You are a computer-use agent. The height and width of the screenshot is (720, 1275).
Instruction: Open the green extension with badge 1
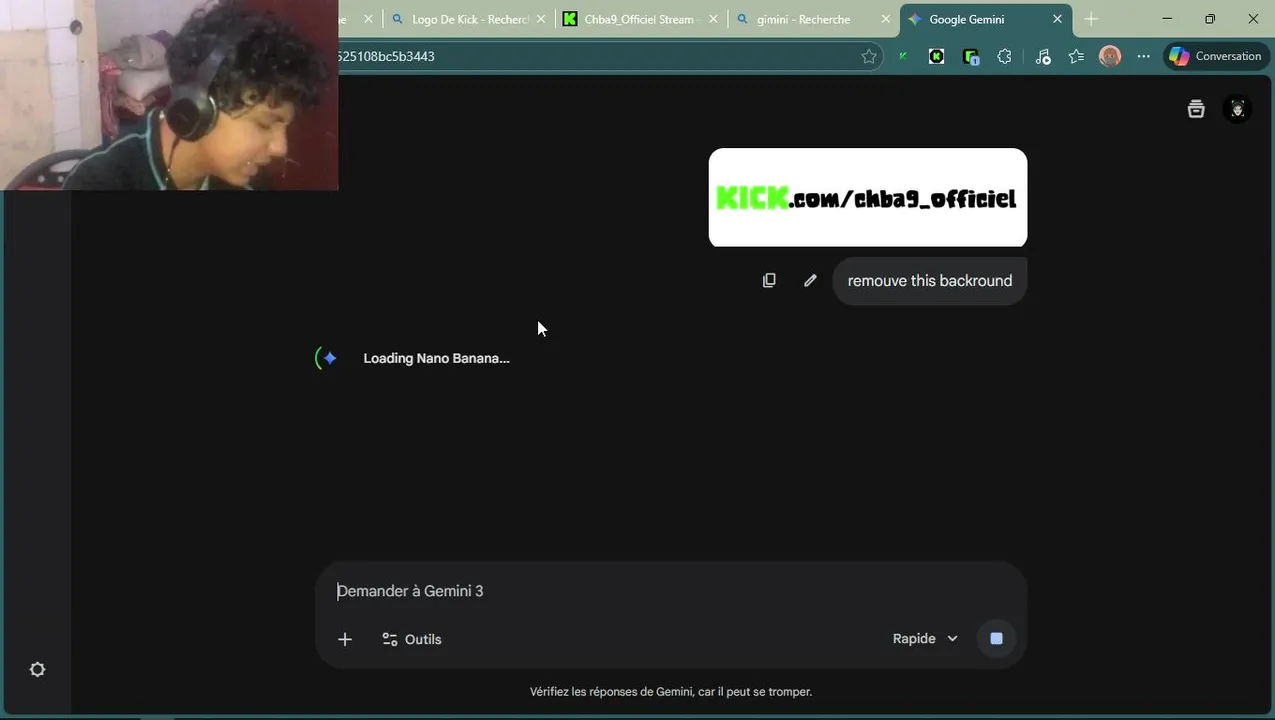click(x=971, y=57)
